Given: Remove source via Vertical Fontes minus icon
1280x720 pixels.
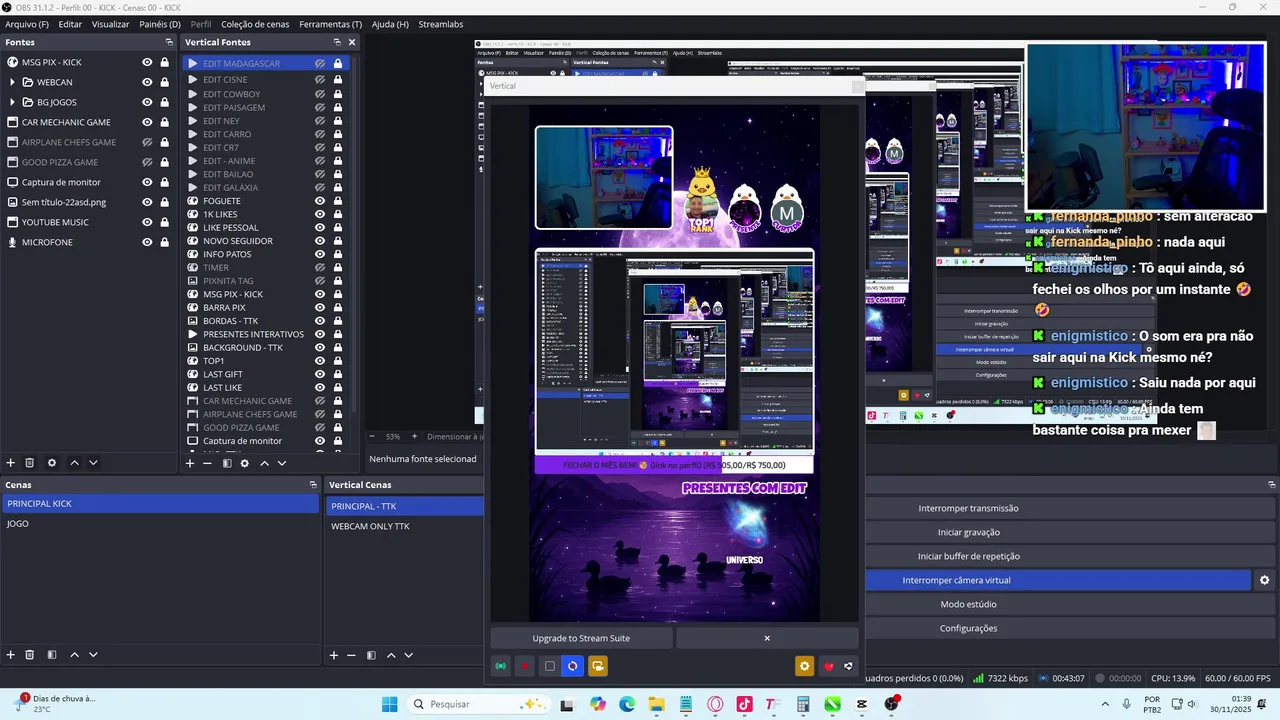Looking at the screenshot, I should point(207,463).
